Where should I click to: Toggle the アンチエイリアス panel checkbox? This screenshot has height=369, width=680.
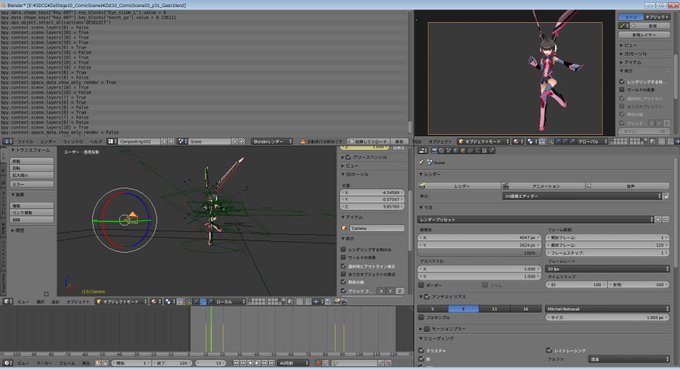[427, 297]
